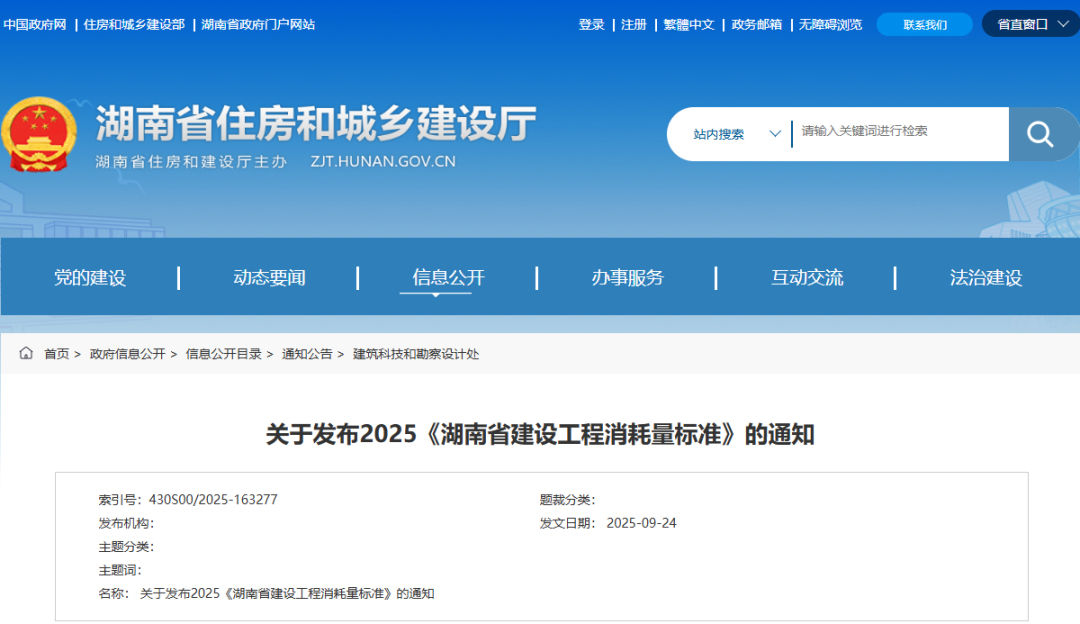Click the 登录 link

[x=591, y=24]
